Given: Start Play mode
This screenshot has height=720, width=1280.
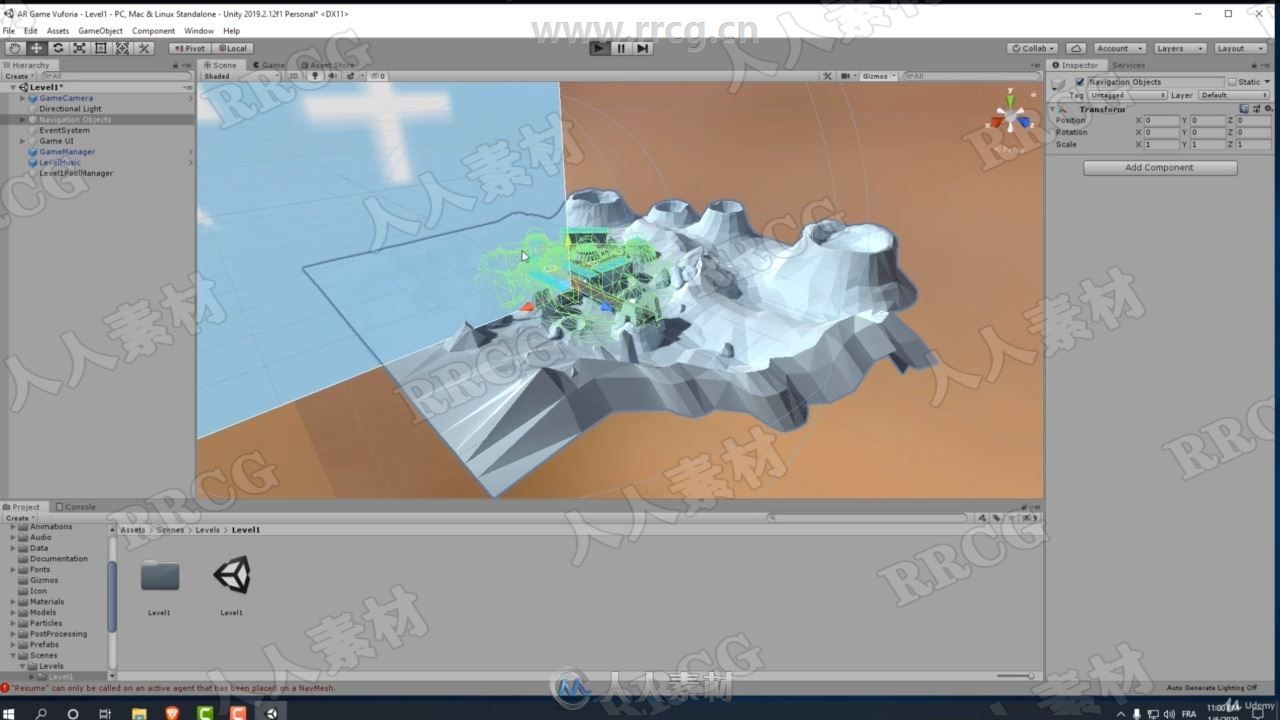Looking at the screenshot, I should [598, 48].
